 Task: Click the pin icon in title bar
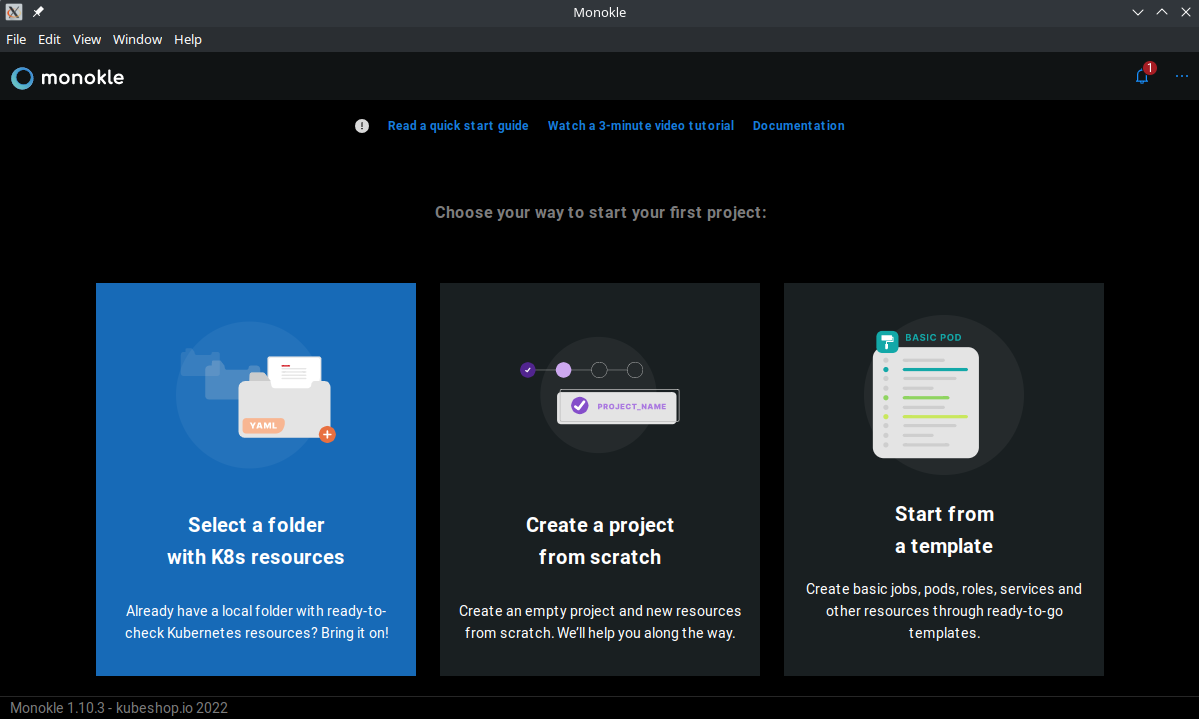(x=38, y=12)
